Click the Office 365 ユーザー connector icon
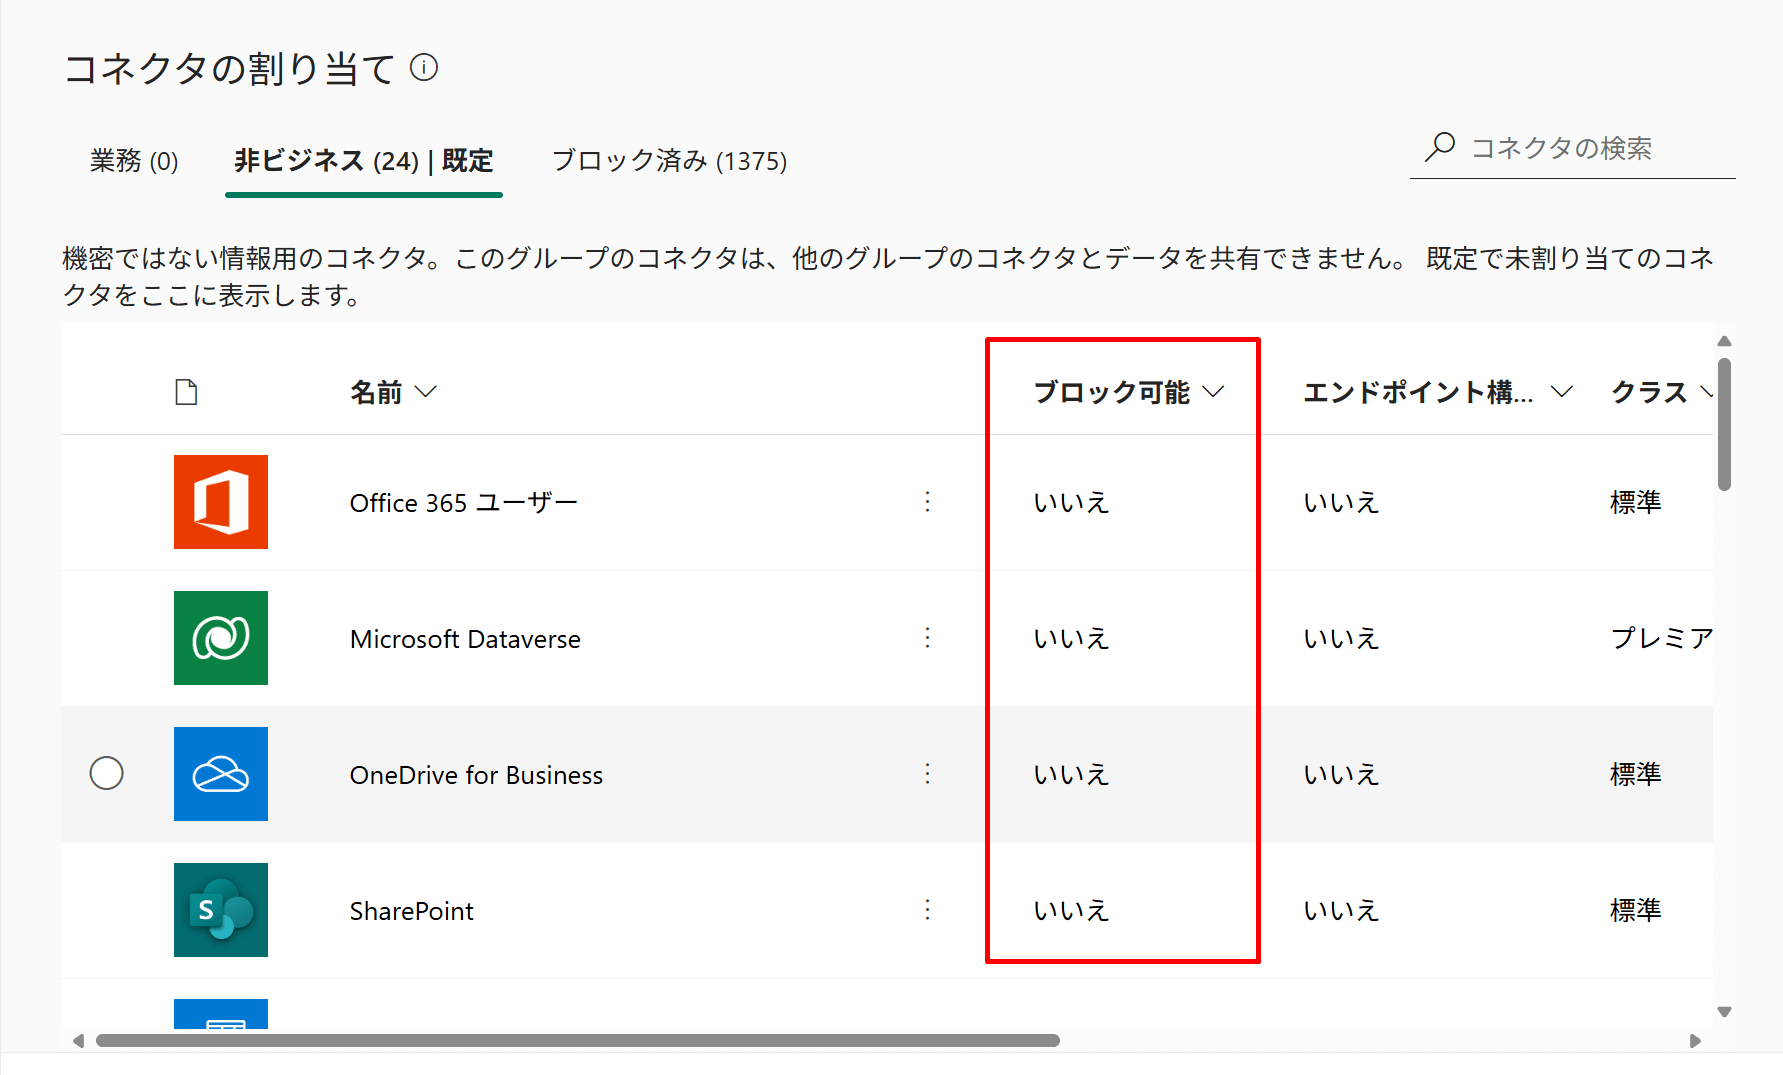This screenshot has height=1075, width=1783. (x=220, y=502)
